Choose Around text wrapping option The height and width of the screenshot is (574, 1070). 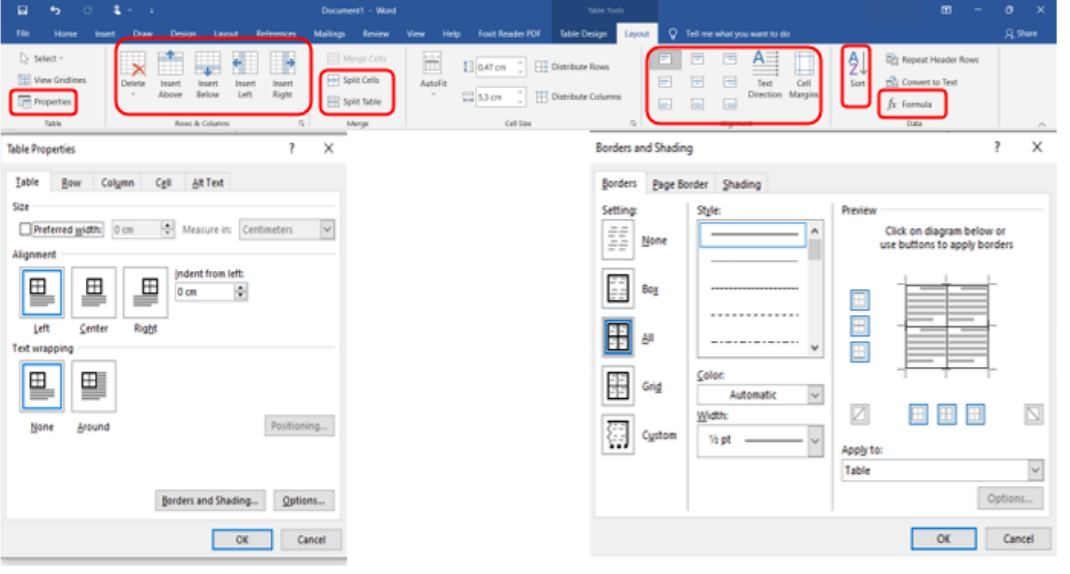point(94,387)
